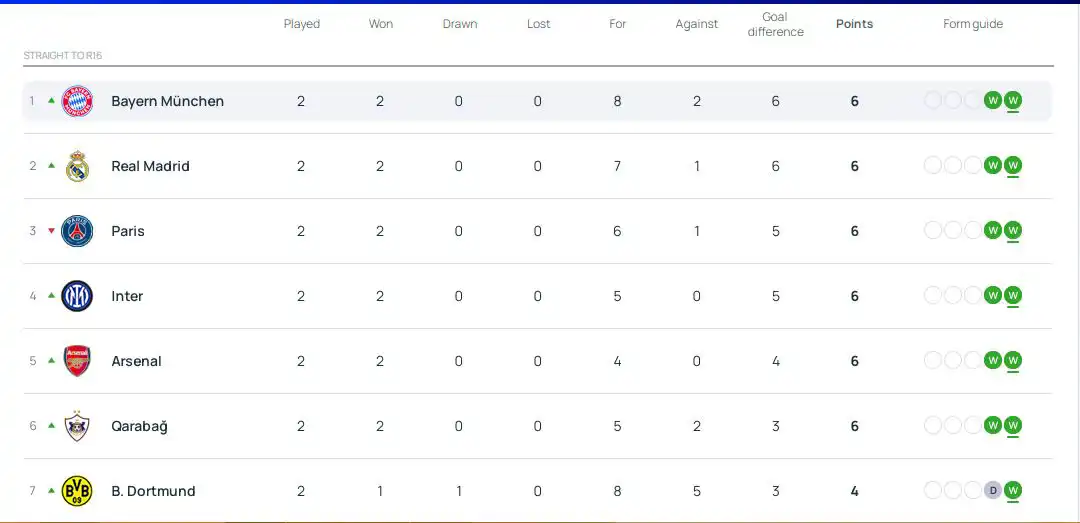Click Bayern München's latest win form badge
The width and height of the screenshot is (1080, 523).
1013,100
